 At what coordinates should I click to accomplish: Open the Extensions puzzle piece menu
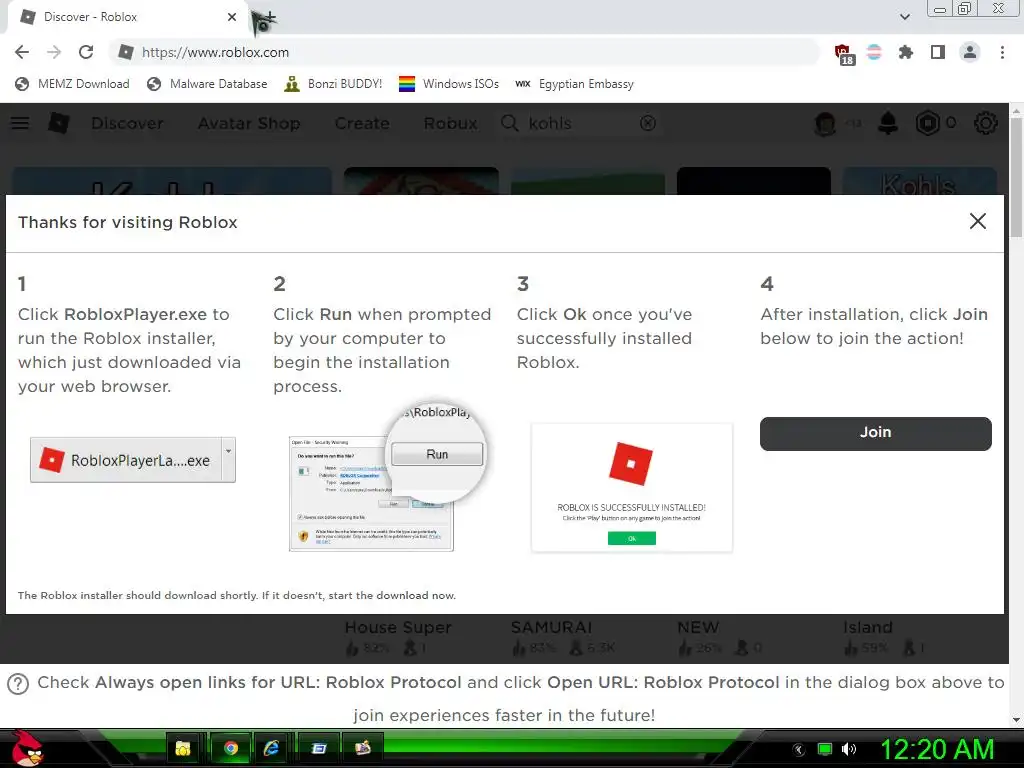pos(905,52)
